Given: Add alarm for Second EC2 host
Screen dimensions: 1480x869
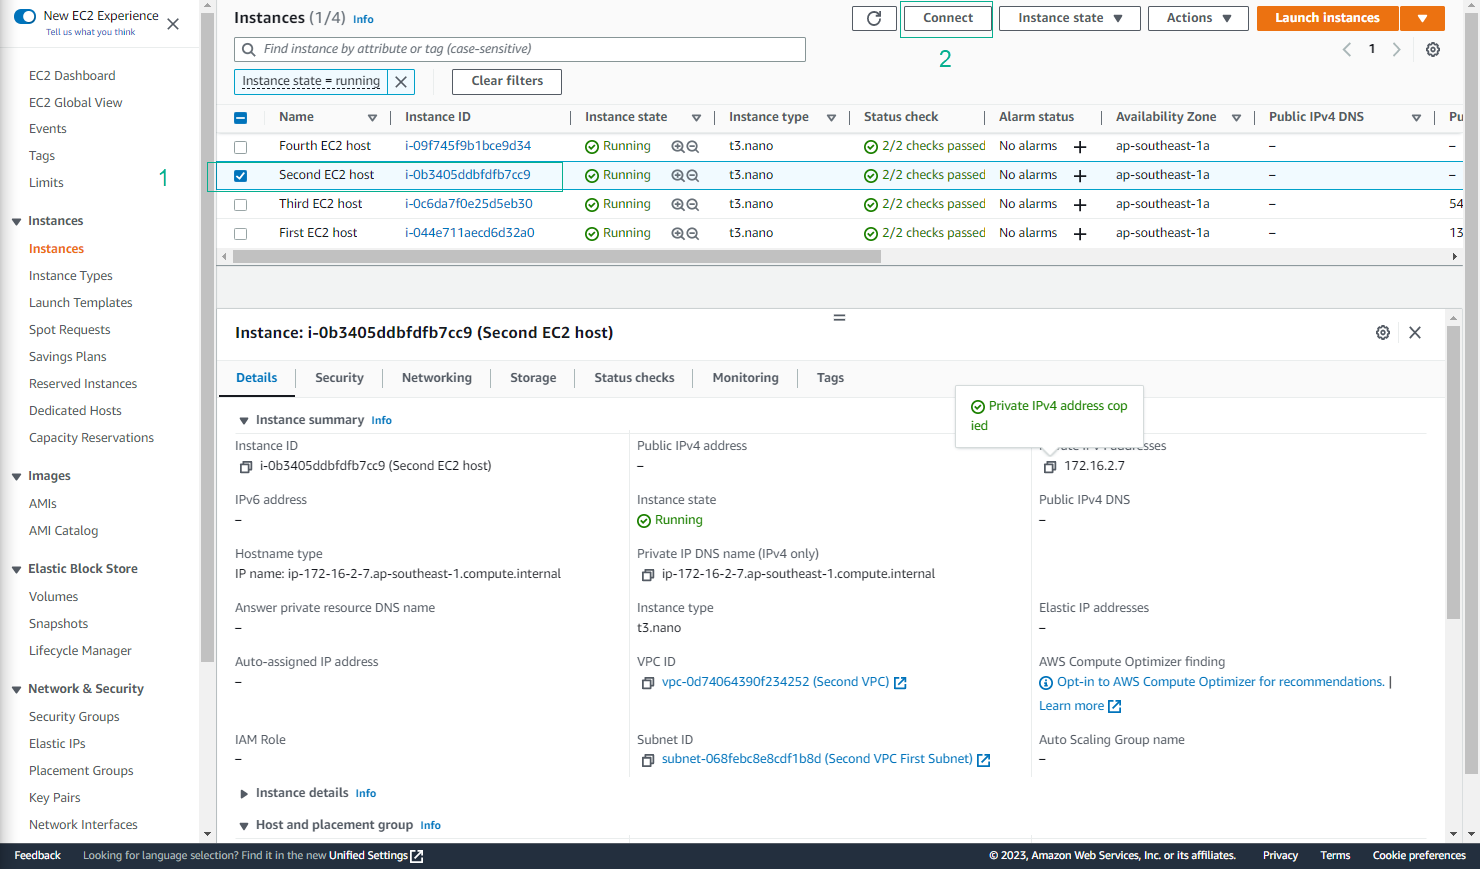Looking at the screenshot, I should coord(1080,176).
